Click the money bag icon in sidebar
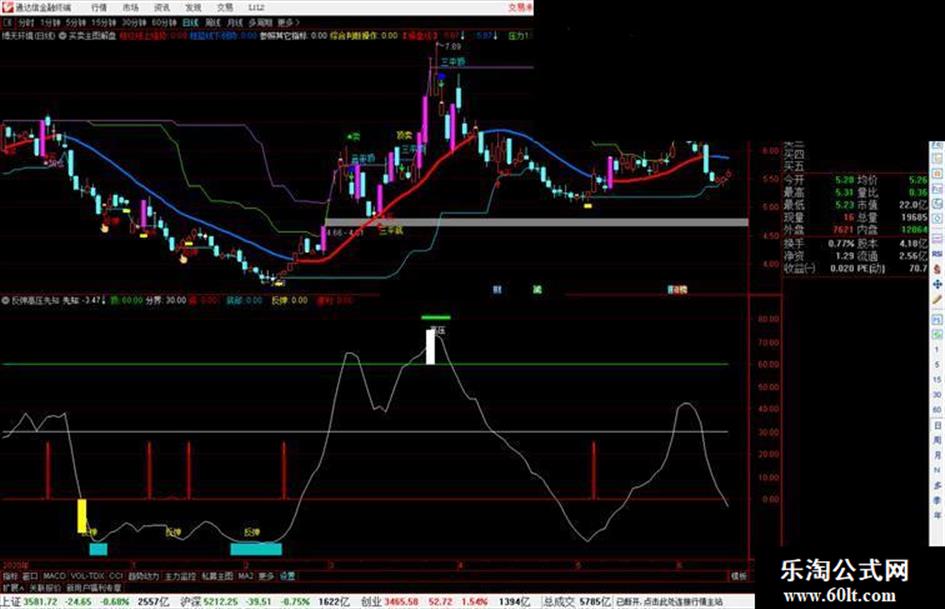Image resolution: width=945 pixels, height=609 pixels. pos(937,269)
